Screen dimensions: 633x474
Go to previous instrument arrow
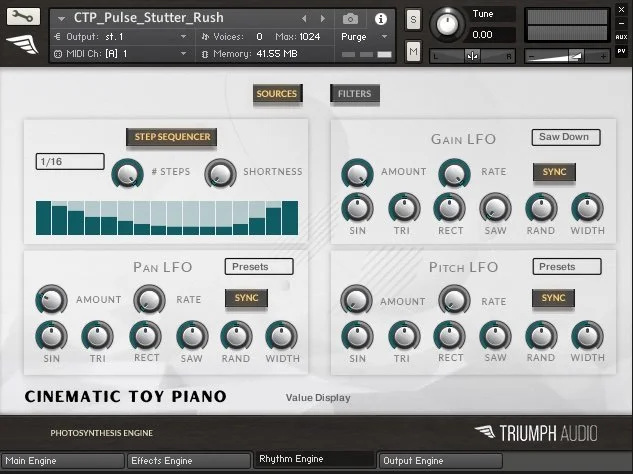click(304, 19)
